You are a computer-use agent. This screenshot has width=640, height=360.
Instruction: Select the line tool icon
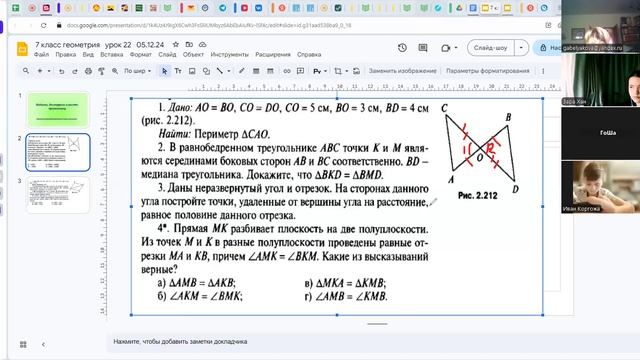point(220,71)
